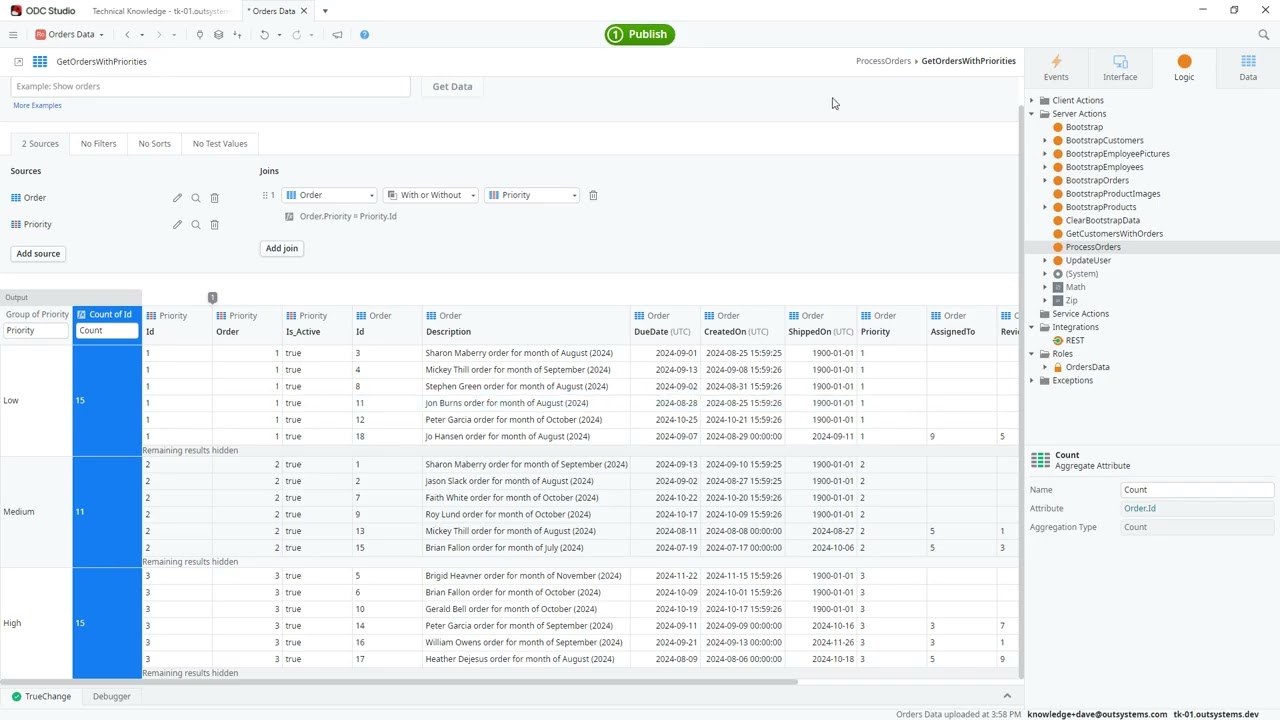Select the No Filters tab
This screenshot has height=720, width=1280.
[x=98, y=144]
